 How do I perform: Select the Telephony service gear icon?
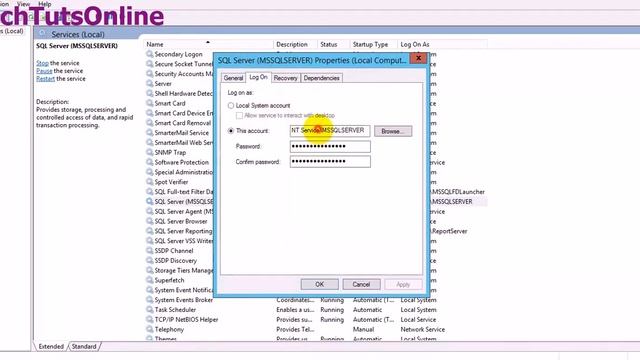(150, 329)
